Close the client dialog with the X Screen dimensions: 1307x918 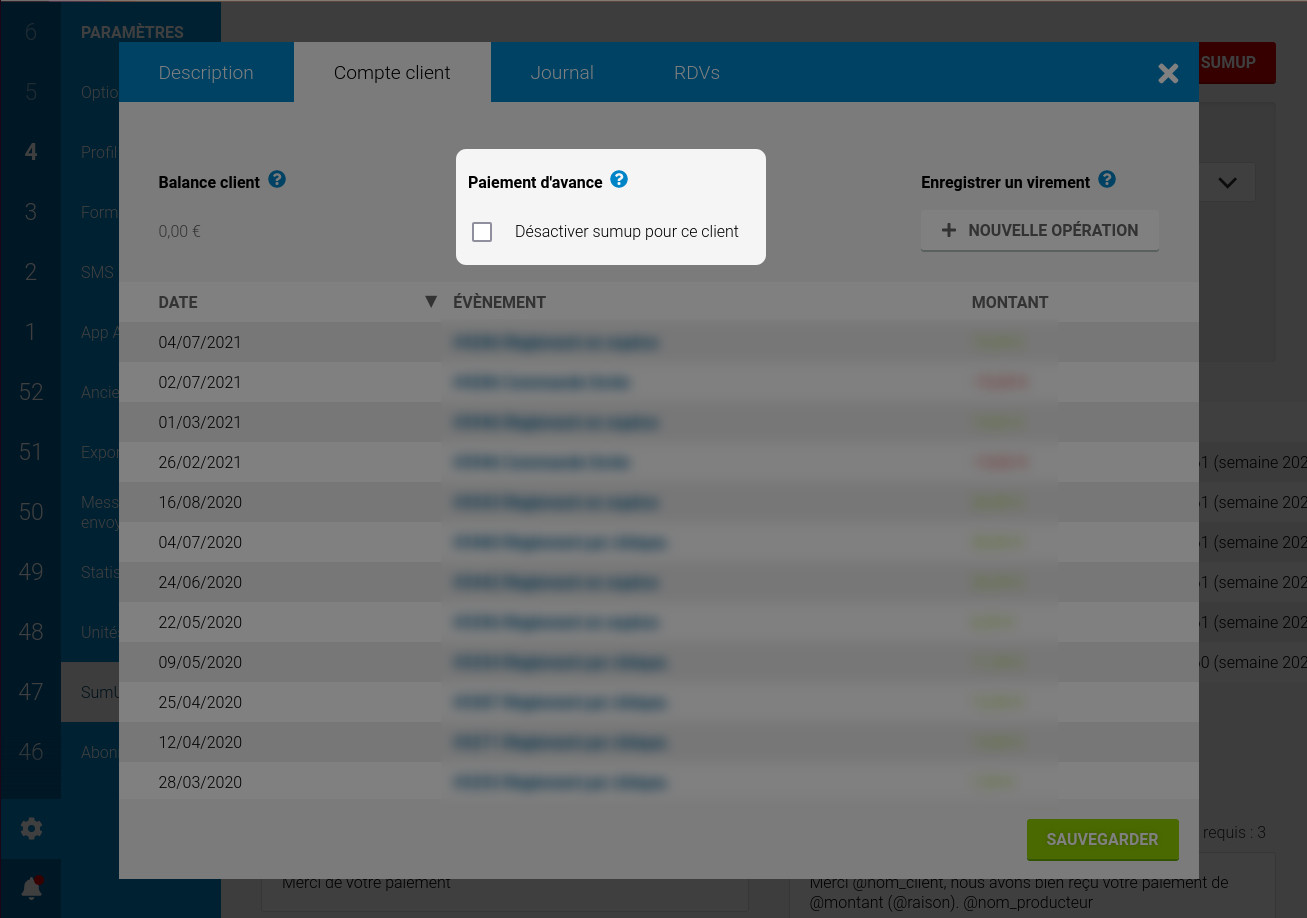1167,73
